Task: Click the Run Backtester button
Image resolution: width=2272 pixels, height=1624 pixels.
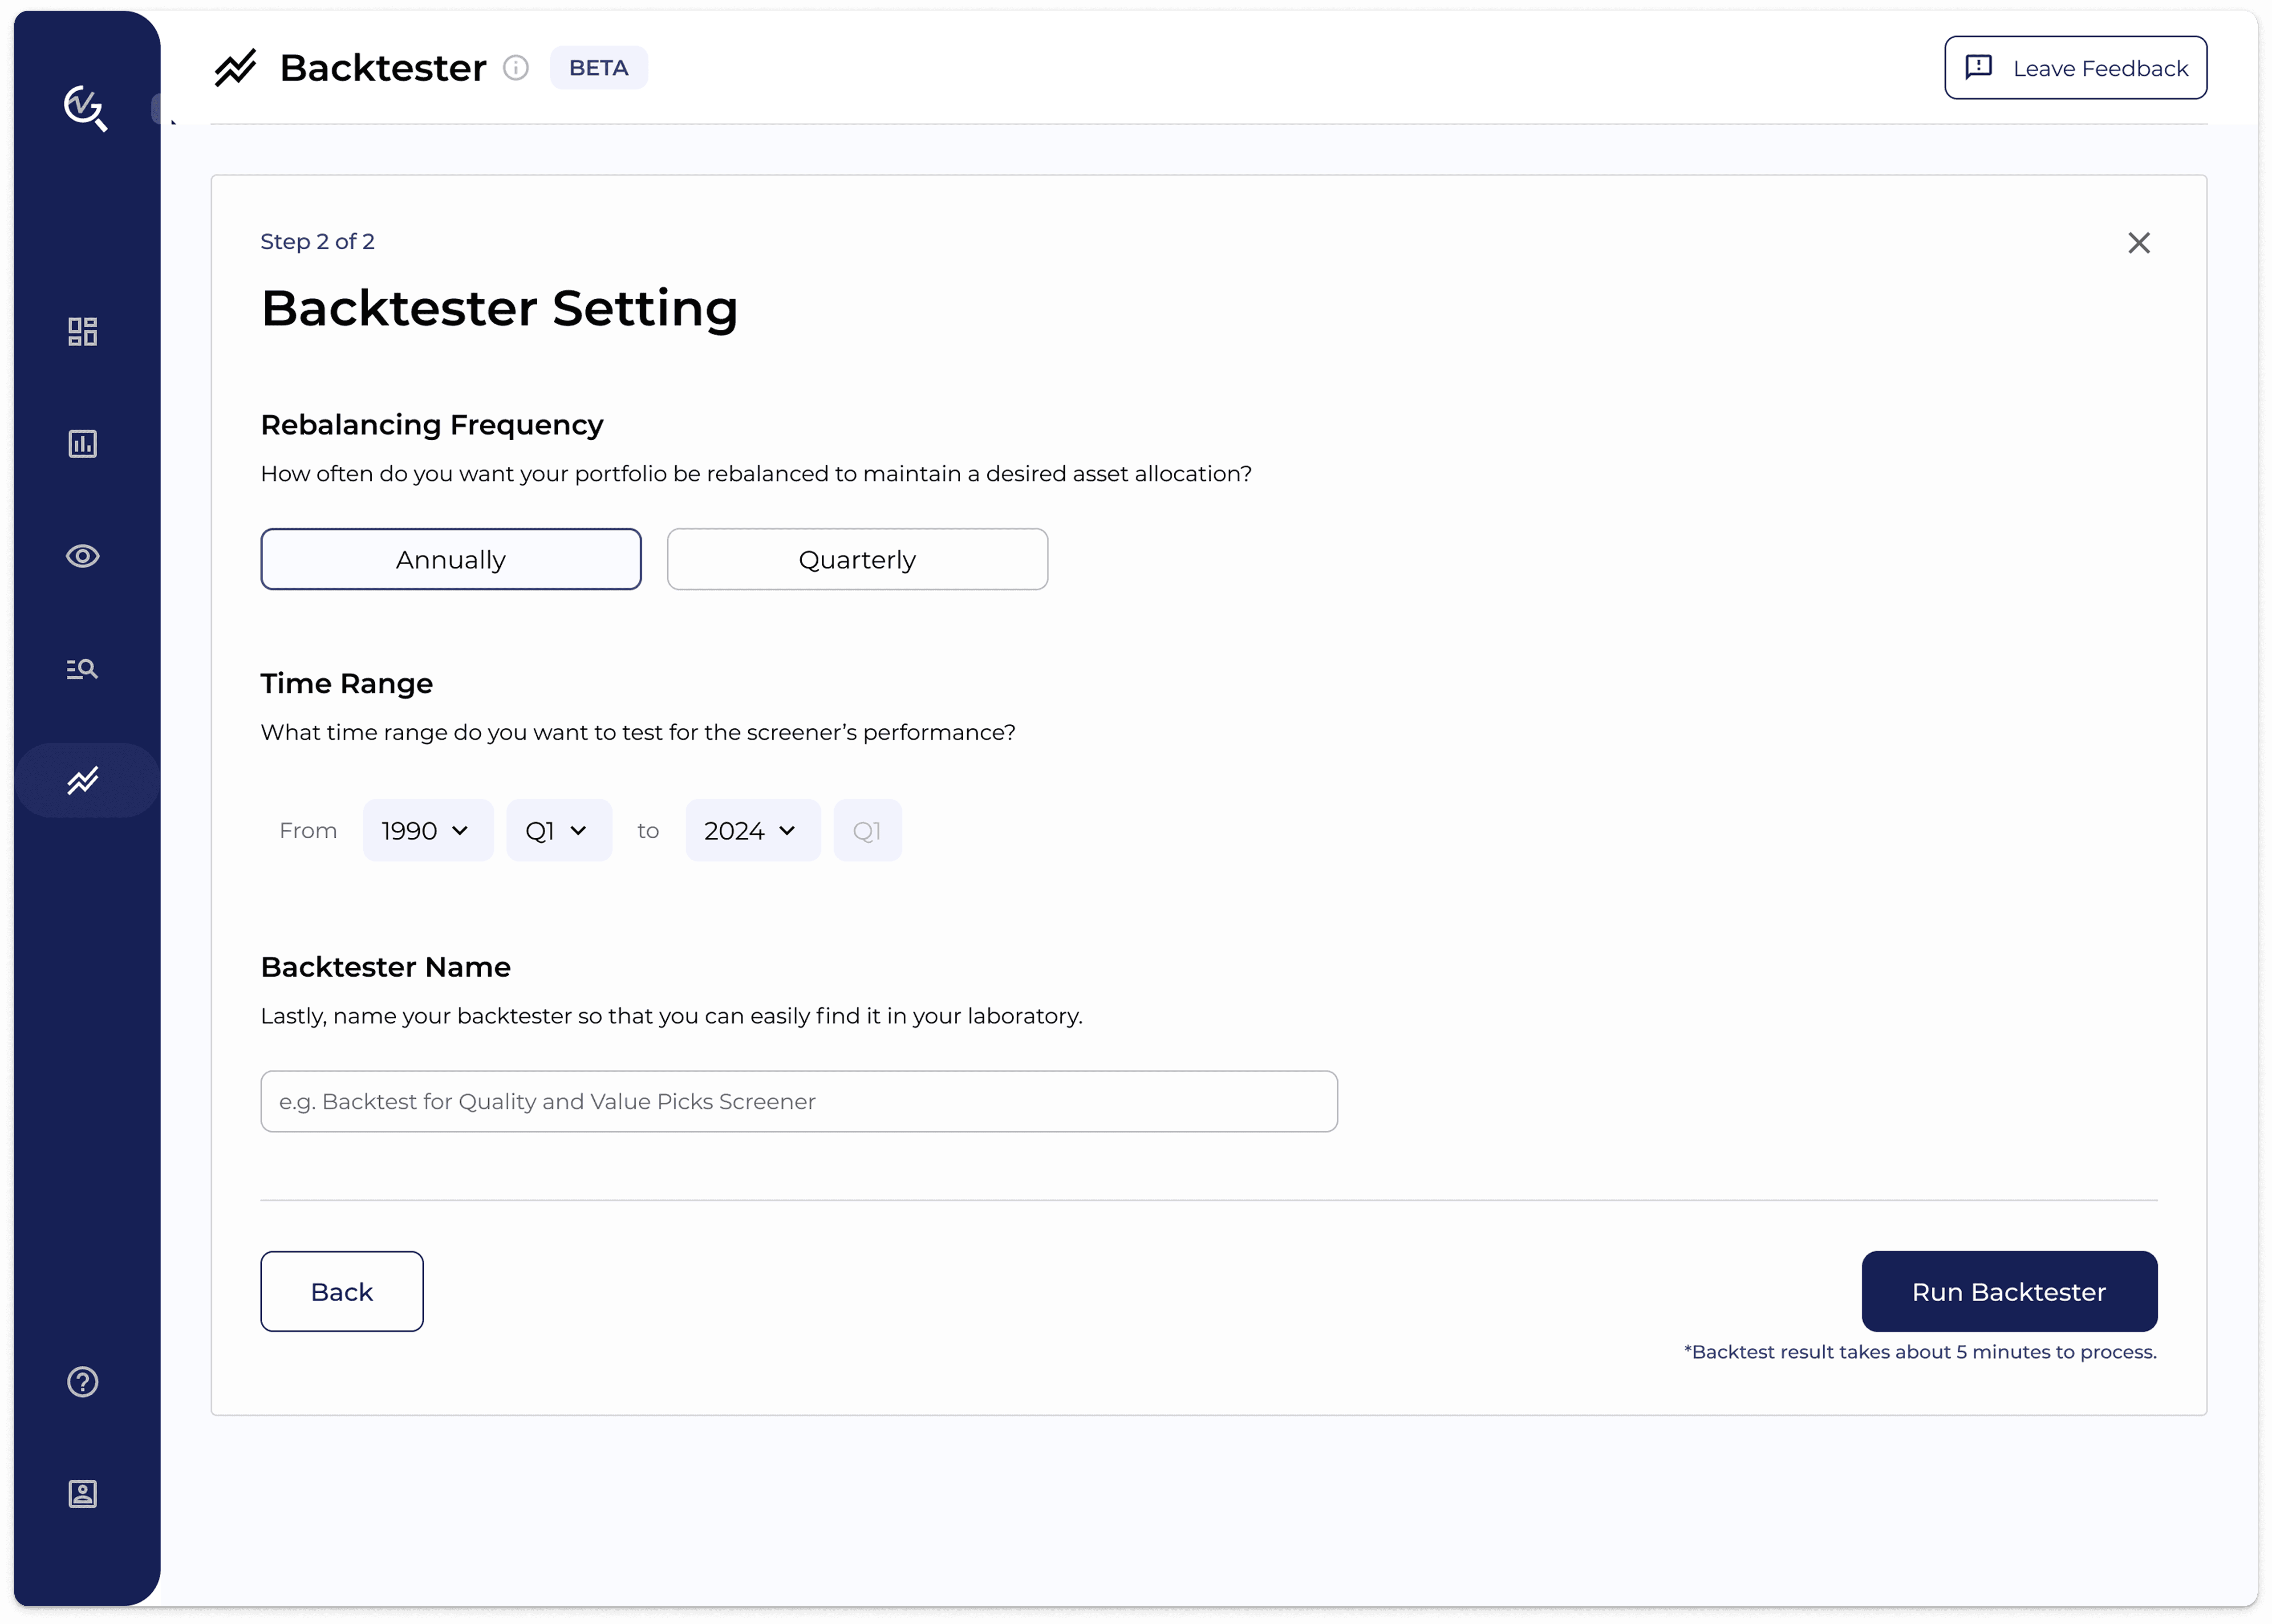Action: (x=2008, y=1292)
